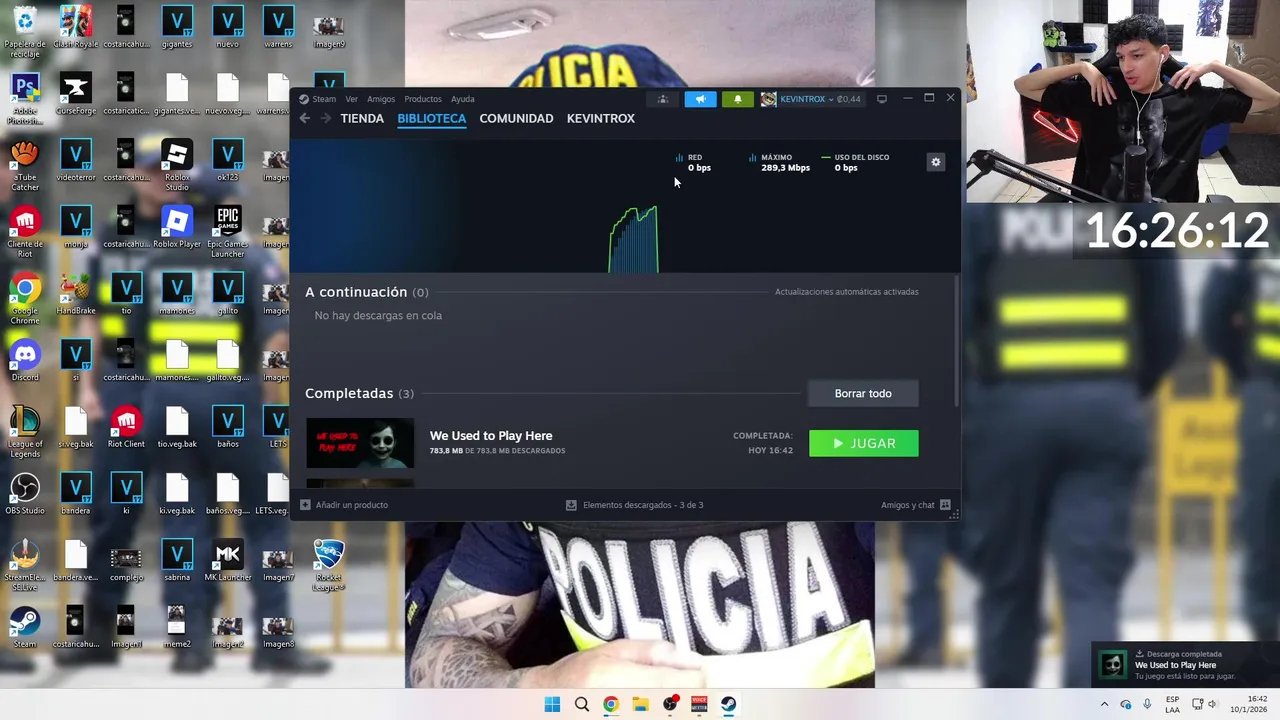Open the KEVINTROX profile tab

601,118
